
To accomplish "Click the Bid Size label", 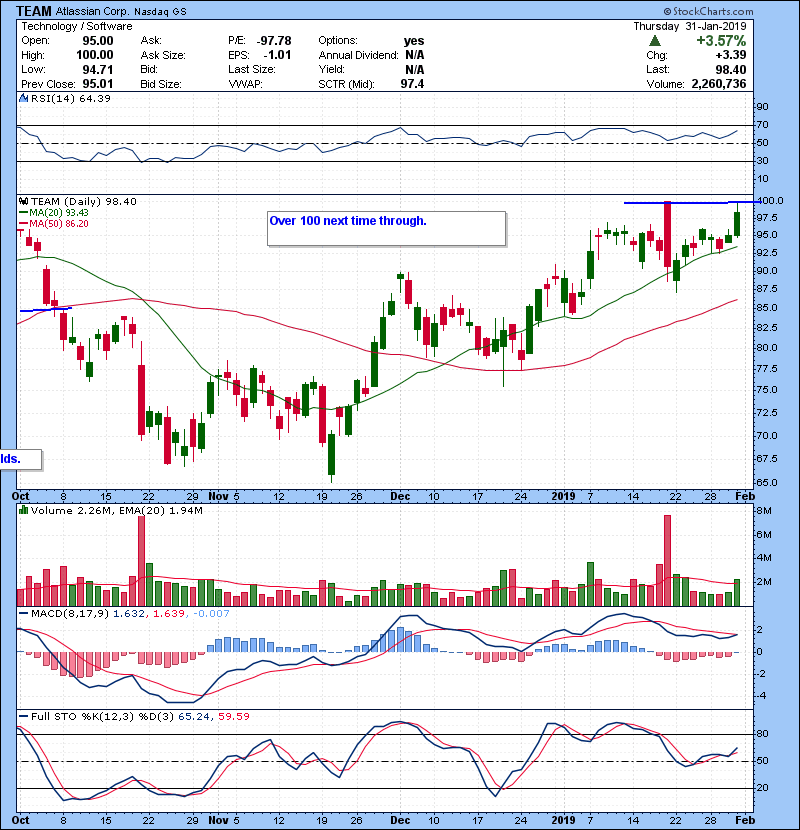I will click(x=161, y=84).
